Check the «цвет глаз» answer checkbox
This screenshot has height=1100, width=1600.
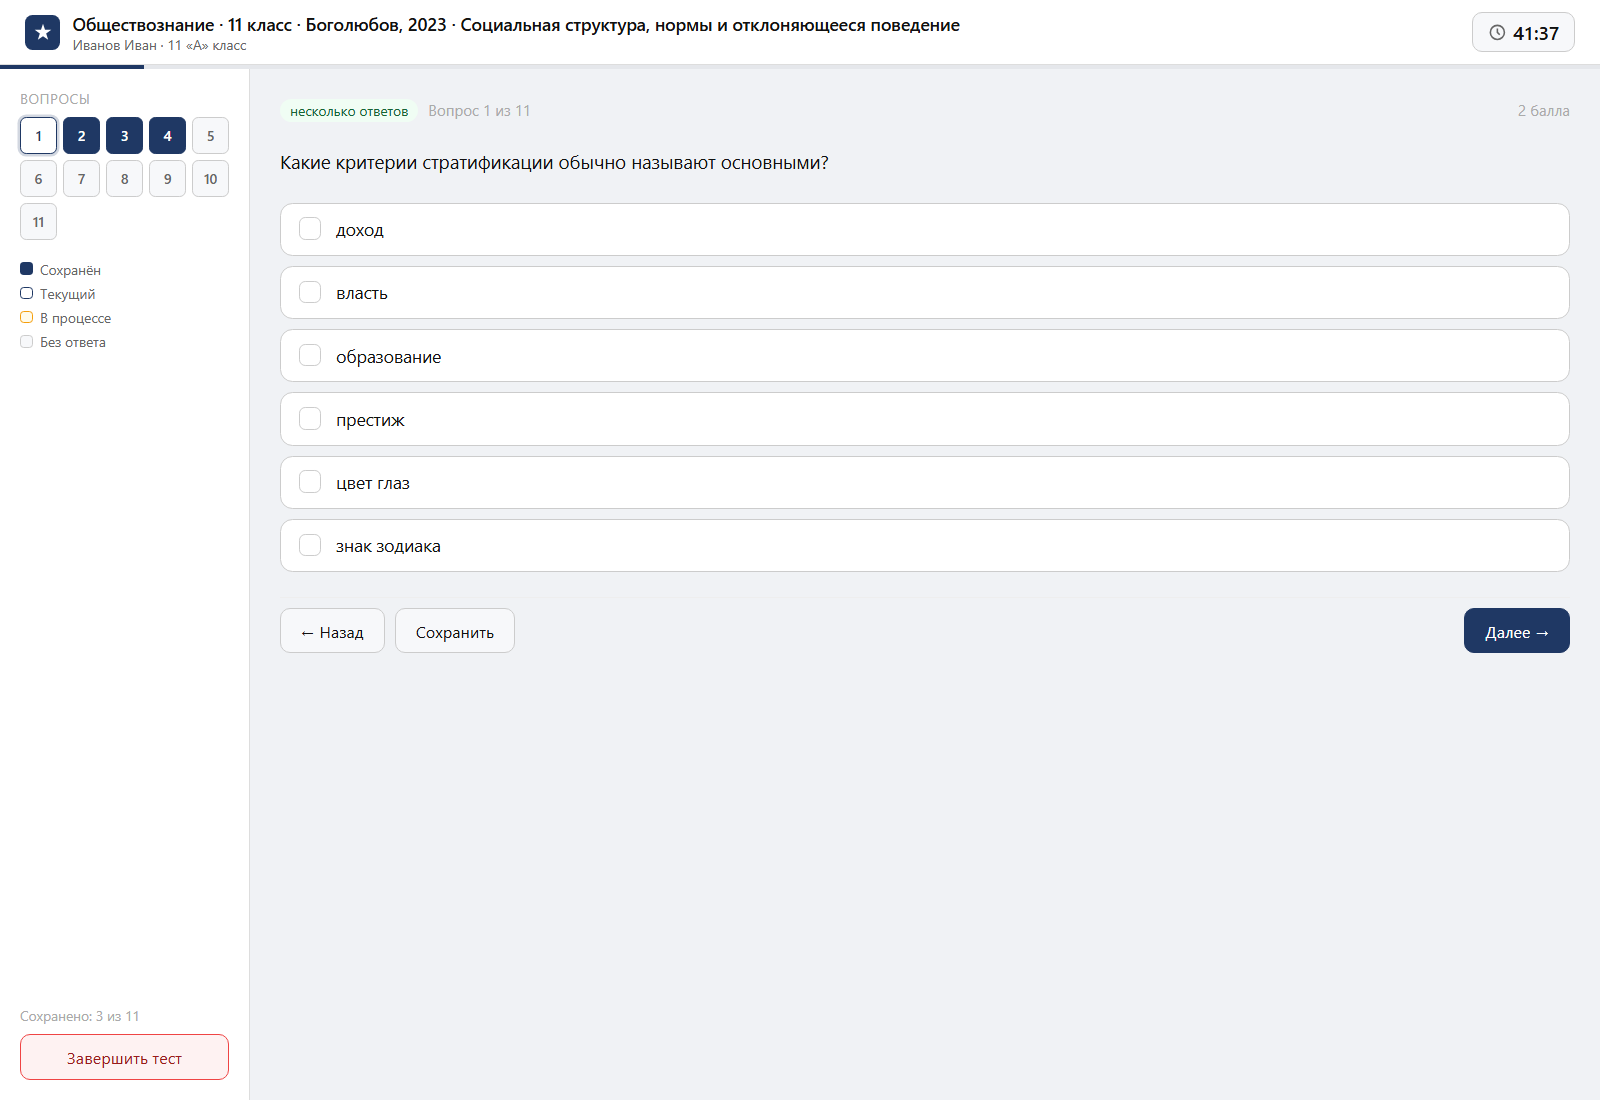pyautogui.click(x=310, y=482)
